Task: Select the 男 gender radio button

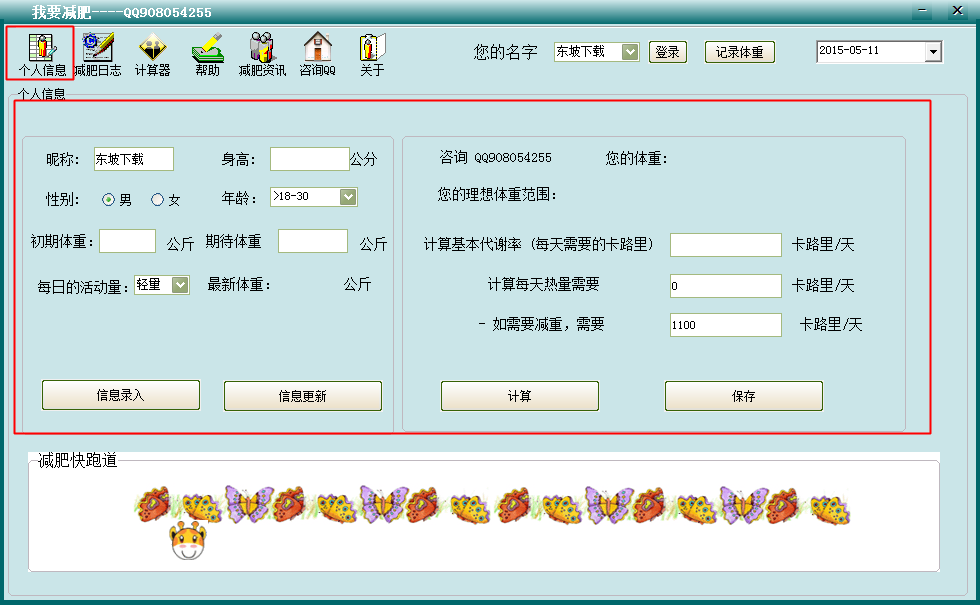Action: click(108, 199)
